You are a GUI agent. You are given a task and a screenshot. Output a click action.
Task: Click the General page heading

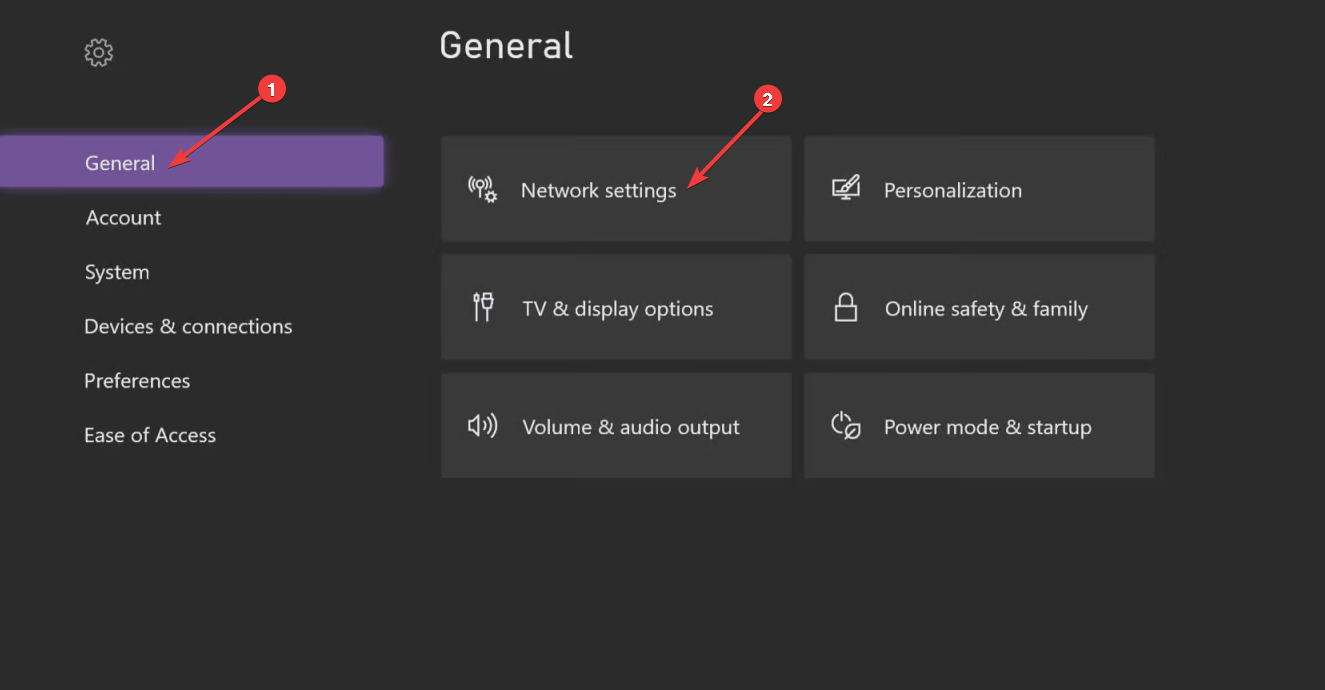(x=506, y=46)
